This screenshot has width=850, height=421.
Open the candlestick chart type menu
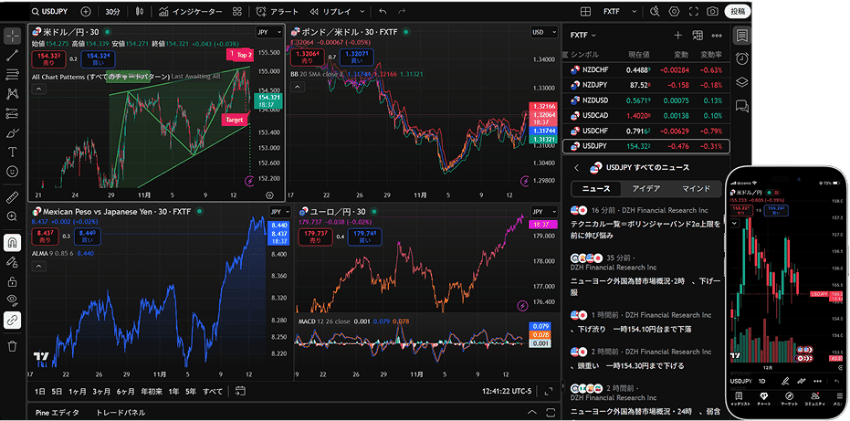click(140, 11)
